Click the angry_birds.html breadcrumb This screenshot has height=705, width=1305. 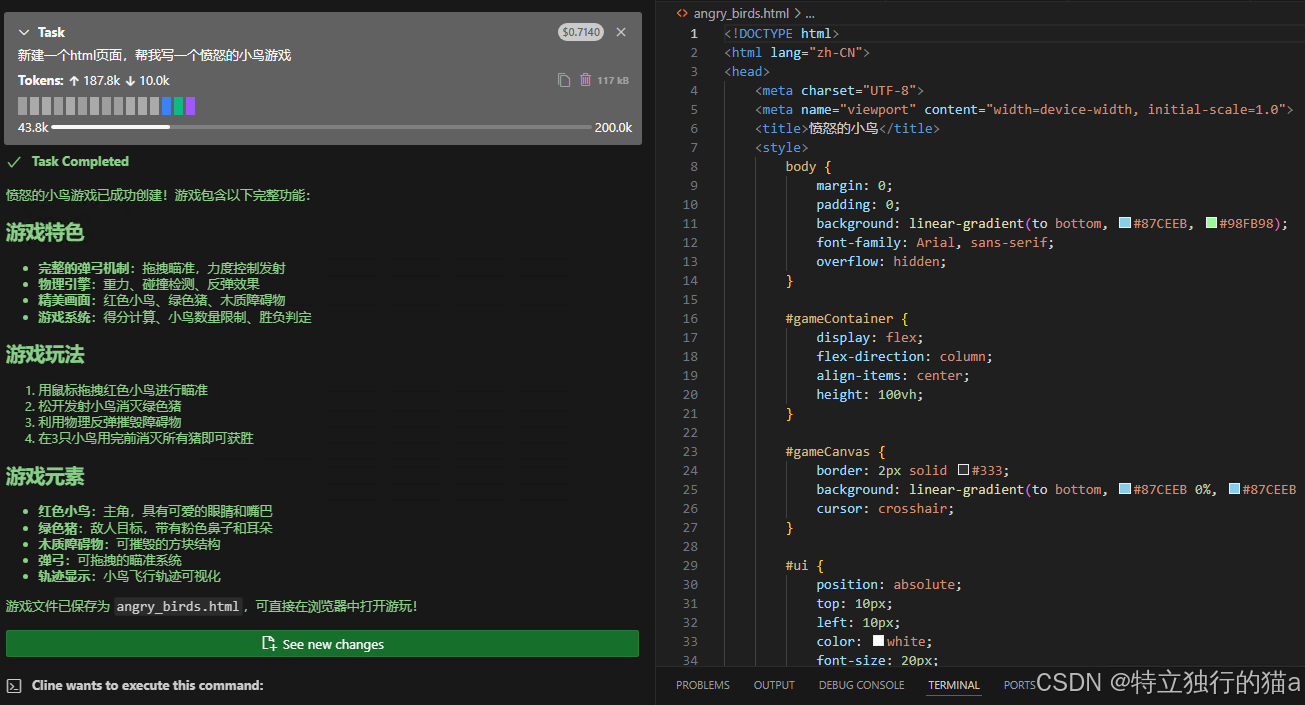[x=741, y=13]
